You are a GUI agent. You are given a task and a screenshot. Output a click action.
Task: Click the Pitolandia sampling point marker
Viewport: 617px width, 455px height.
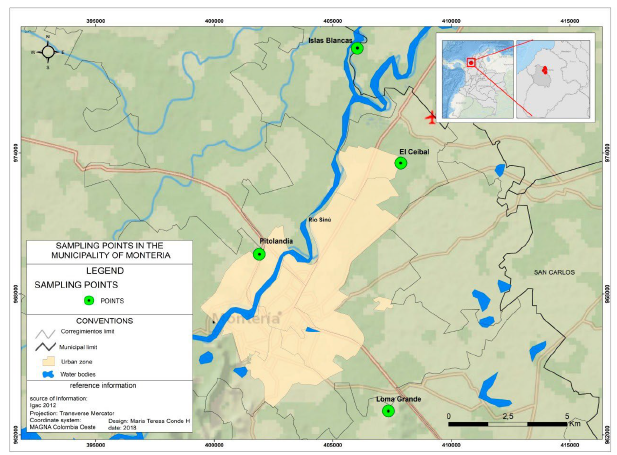pyautogui.click(x=259, y=254)
